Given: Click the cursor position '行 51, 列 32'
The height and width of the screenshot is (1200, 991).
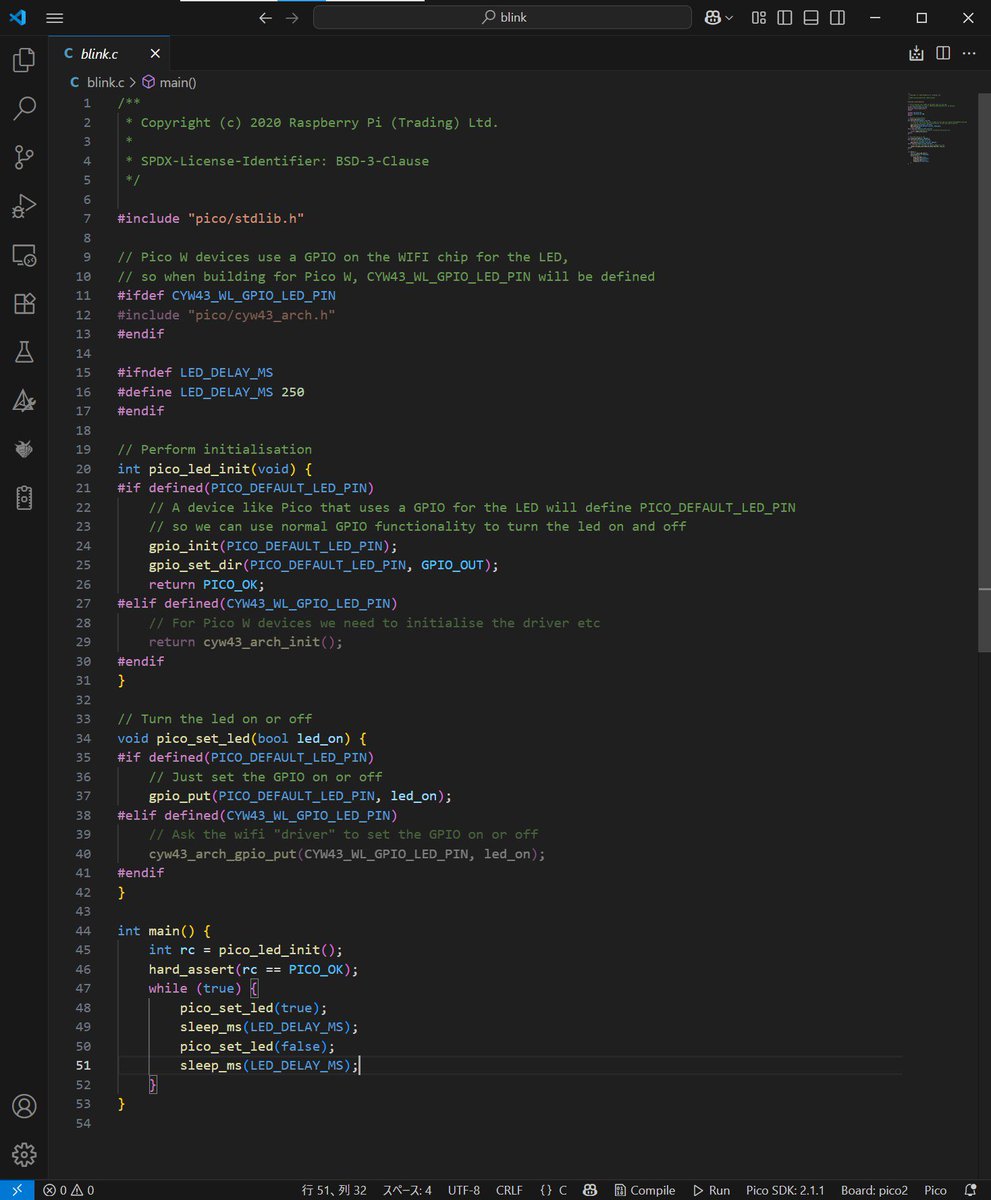Looking at the screenshot, I should coord(334,1190).
